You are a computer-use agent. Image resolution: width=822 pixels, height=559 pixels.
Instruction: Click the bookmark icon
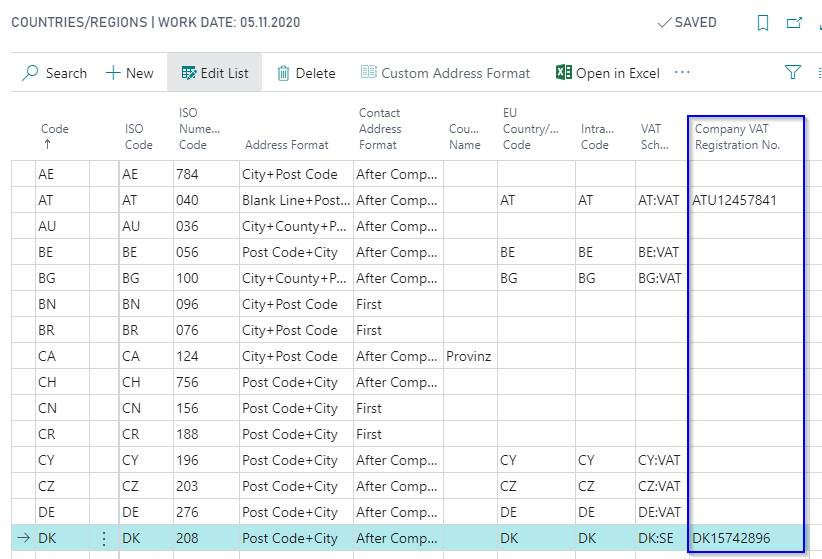763,23
